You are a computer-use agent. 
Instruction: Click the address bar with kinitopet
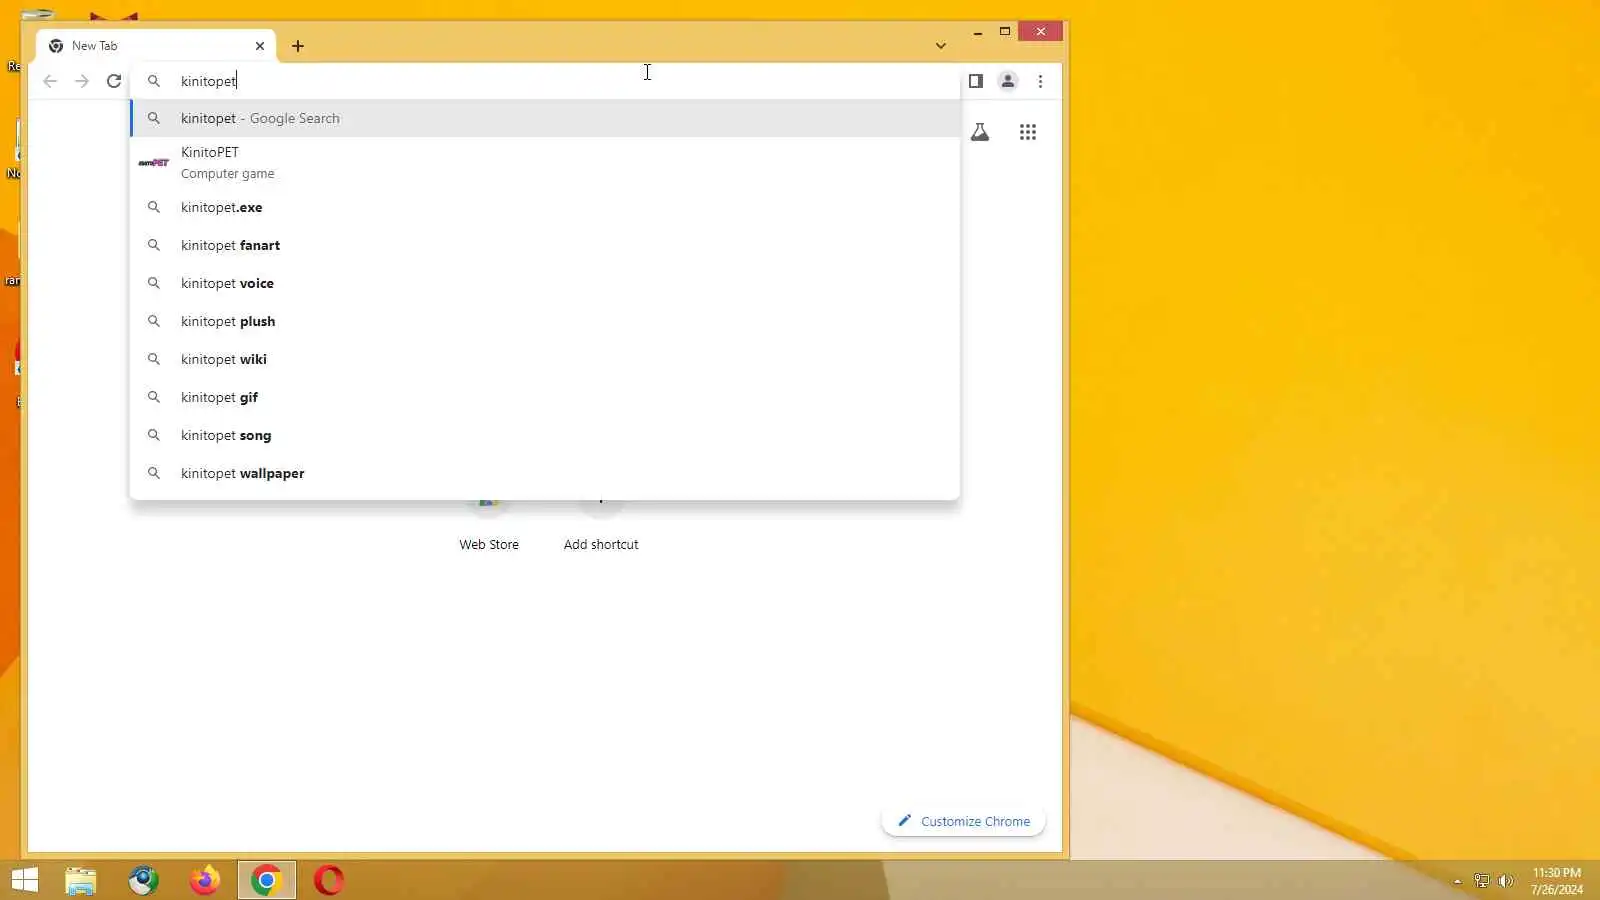point(545,81)
